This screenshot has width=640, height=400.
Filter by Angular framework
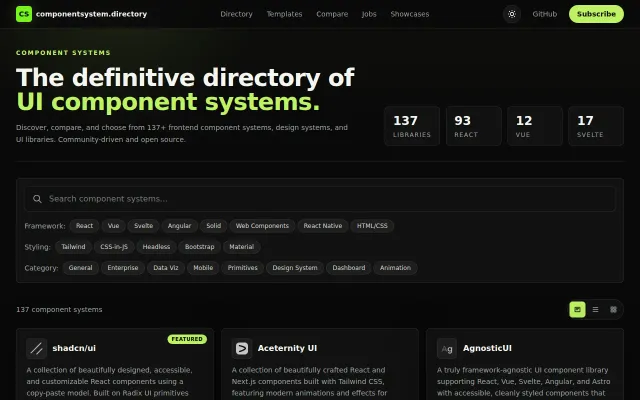179,226
